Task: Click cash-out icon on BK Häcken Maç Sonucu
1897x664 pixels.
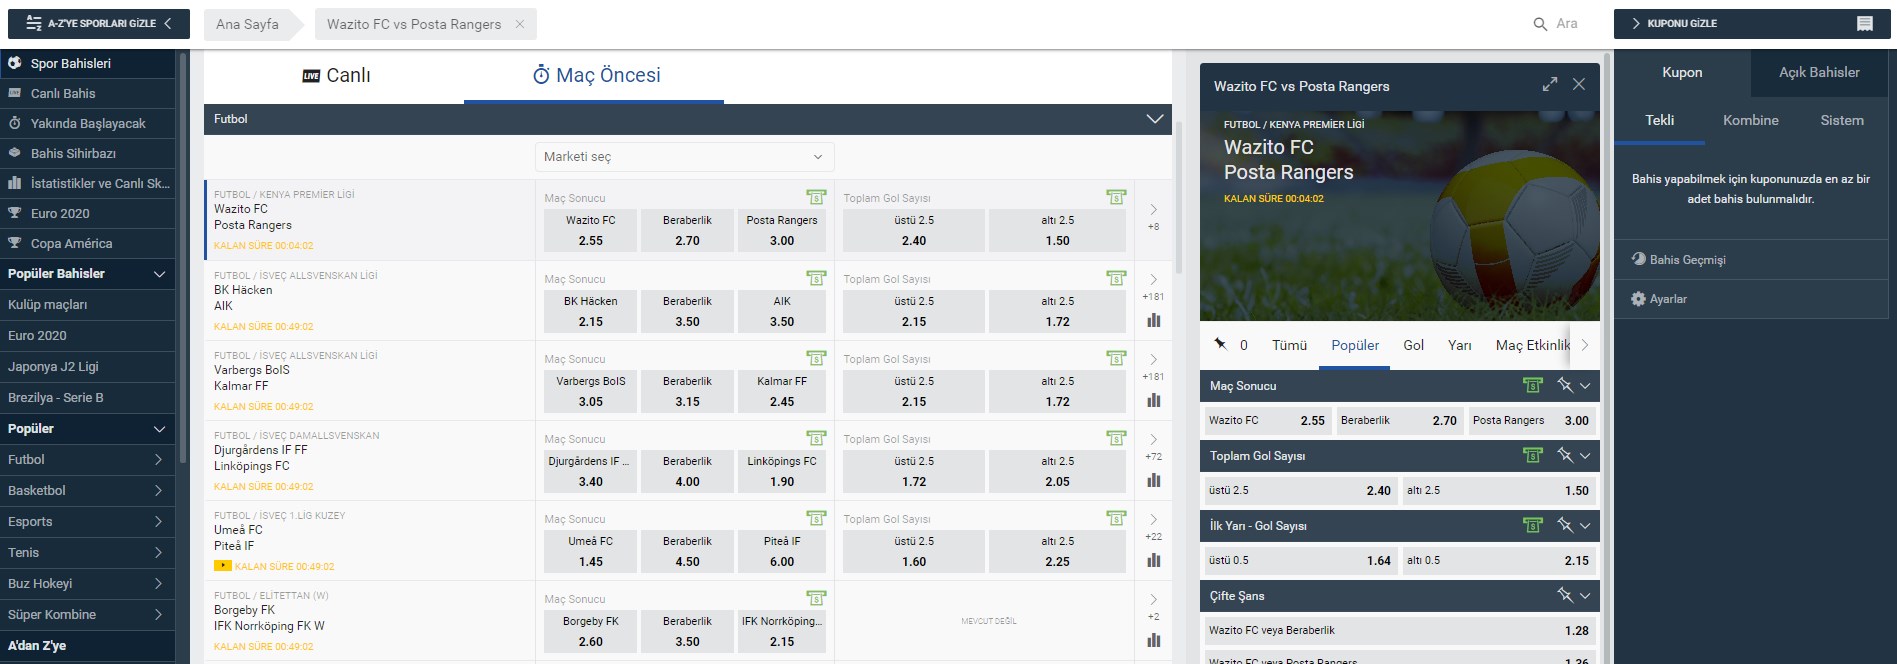Action: 816,278
